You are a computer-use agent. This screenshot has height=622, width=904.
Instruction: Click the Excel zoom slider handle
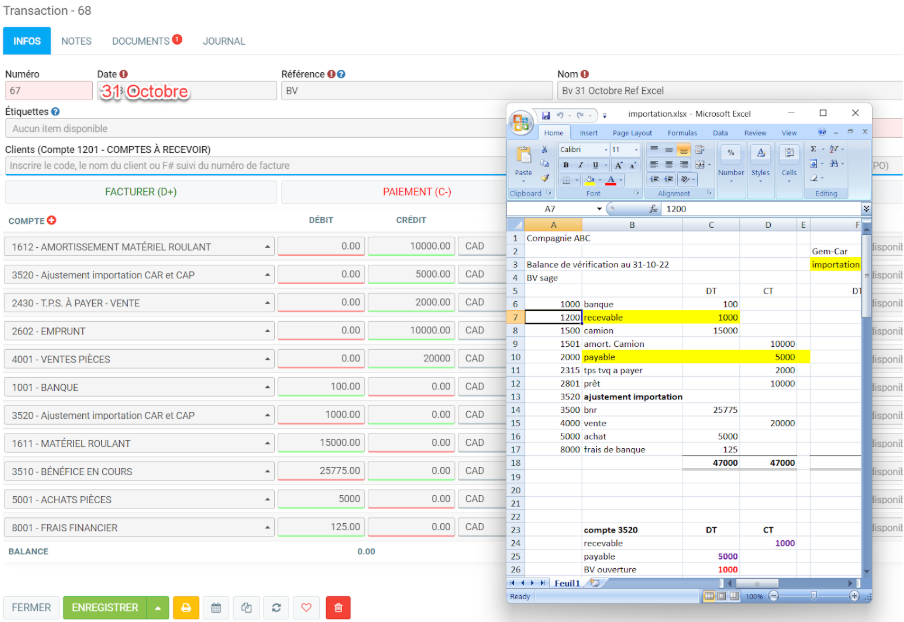812,596
